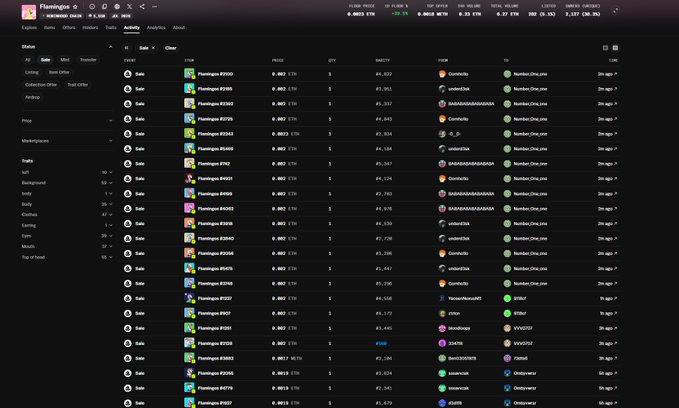Toggle the Transfer status filter
Image resolution: width=679 pixels, height=408 pixels.
tap(88, 60)
